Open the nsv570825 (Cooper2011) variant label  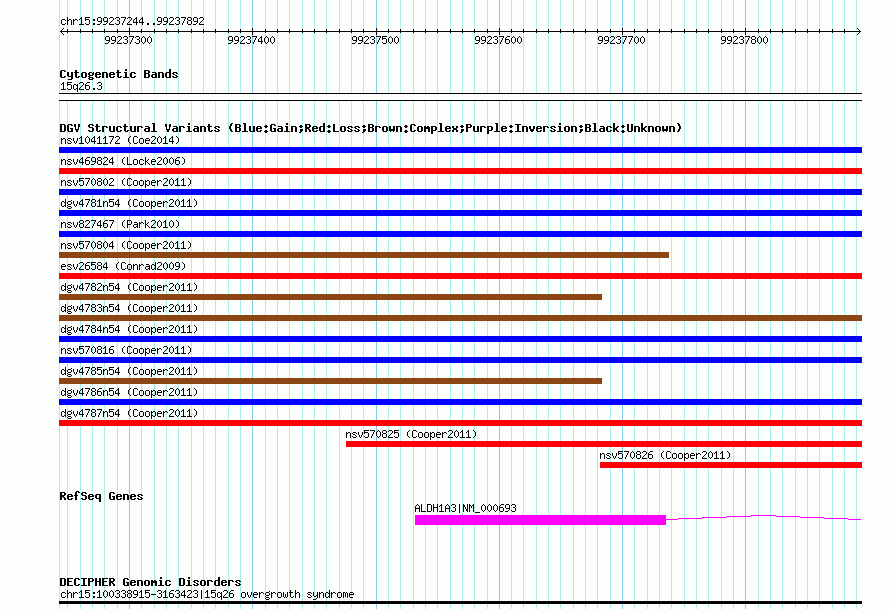[411, 435]
